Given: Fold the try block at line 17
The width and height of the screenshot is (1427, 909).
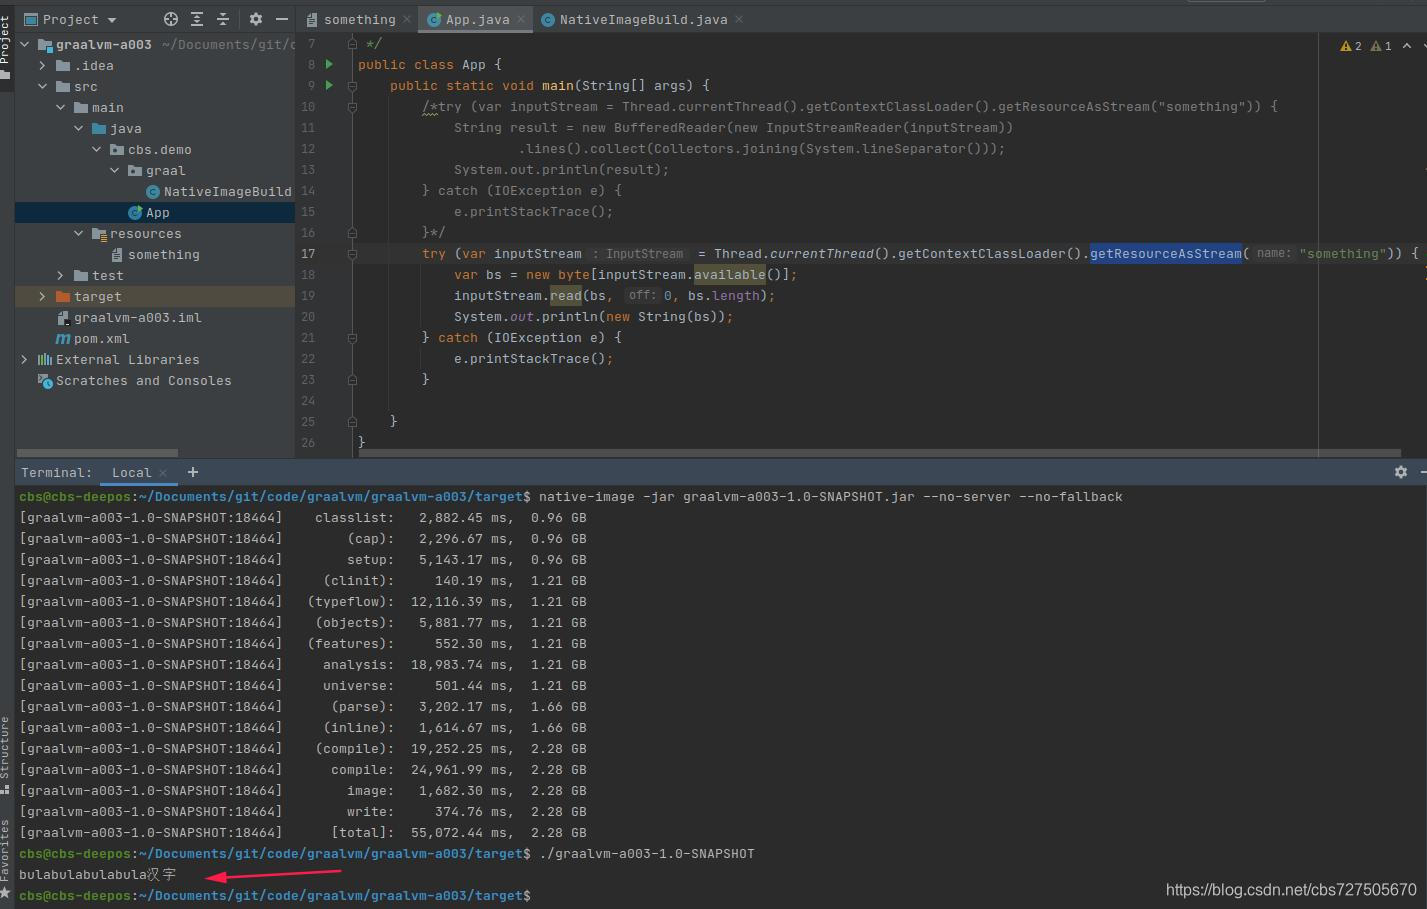Looking at the screenshot, I should pos(352,254).
